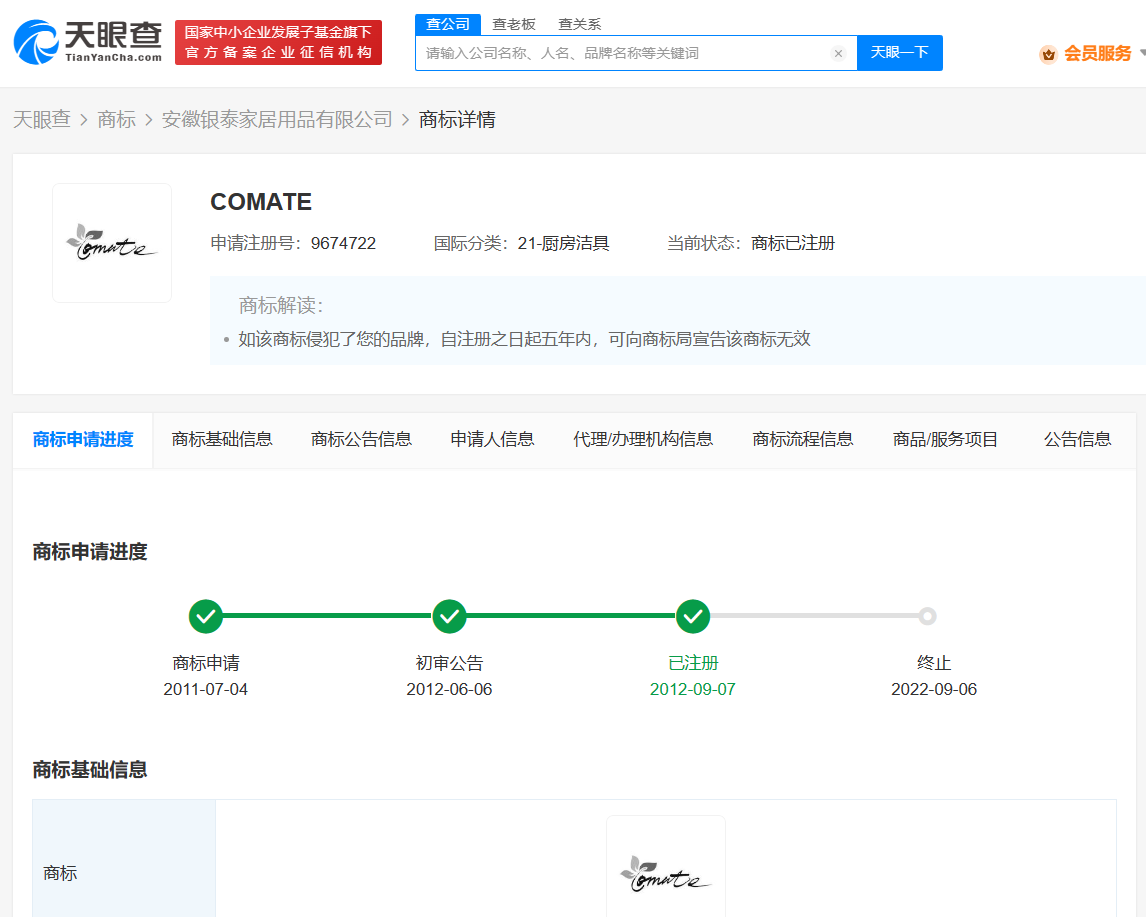The width and height of the screenshot is (1146, 917).
Task: Click the Comate trademark thumbnail at top
Action: coord(112,243)
